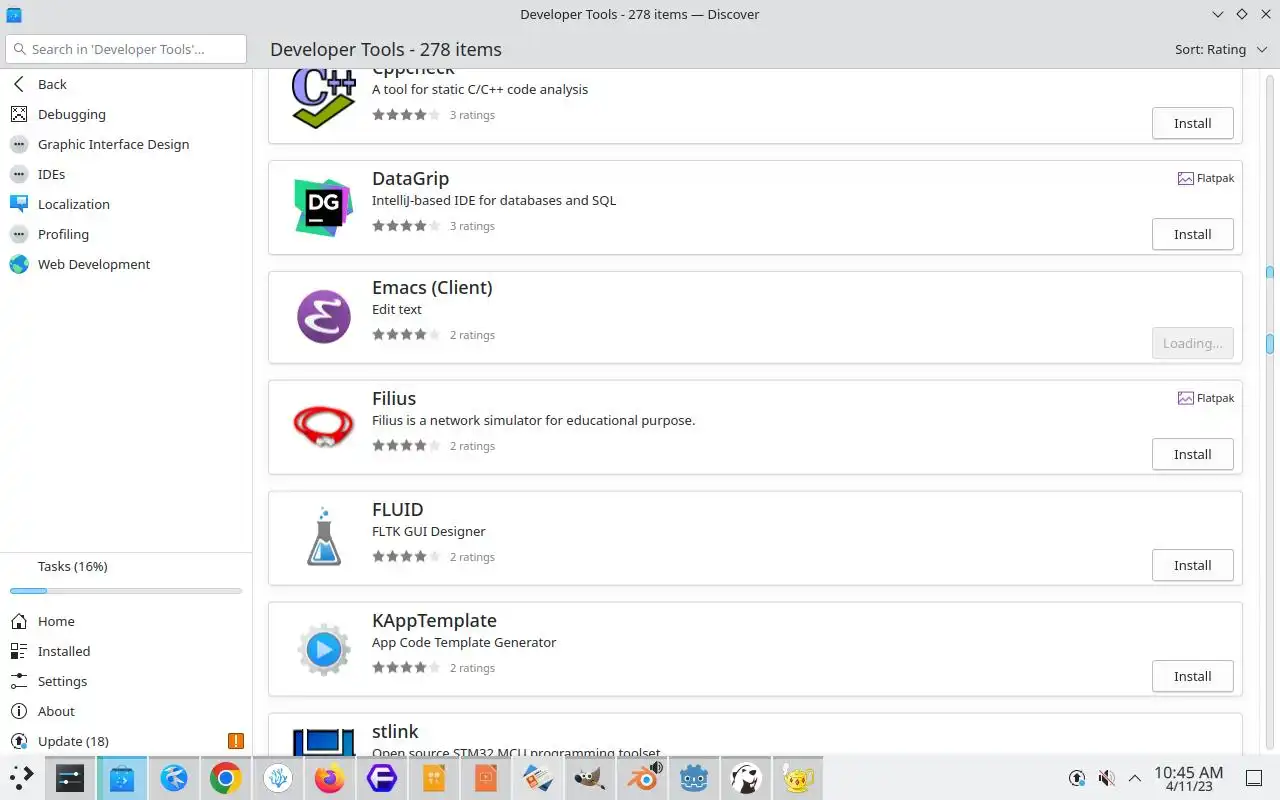
Task: Install Filius
Action: pos(1192,454)
